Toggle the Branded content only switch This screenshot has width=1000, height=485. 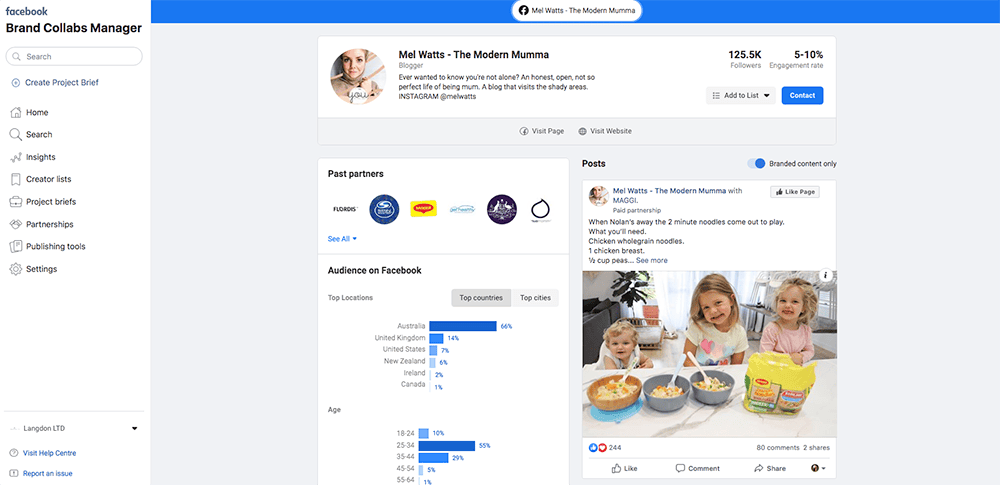pyautogui.click(x=756, y=163)
